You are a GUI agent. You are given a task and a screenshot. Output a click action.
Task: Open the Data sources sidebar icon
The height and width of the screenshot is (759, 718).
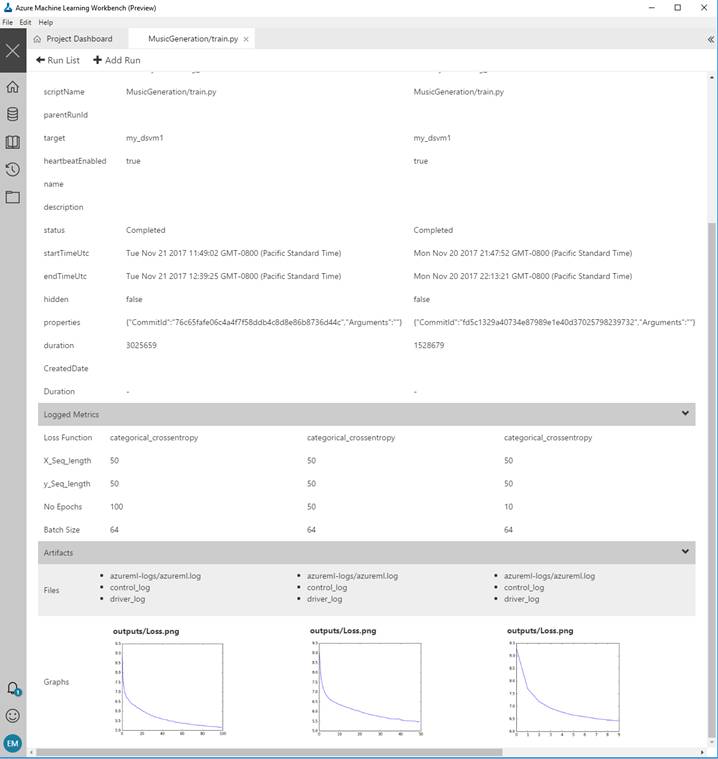pos(13,114)
